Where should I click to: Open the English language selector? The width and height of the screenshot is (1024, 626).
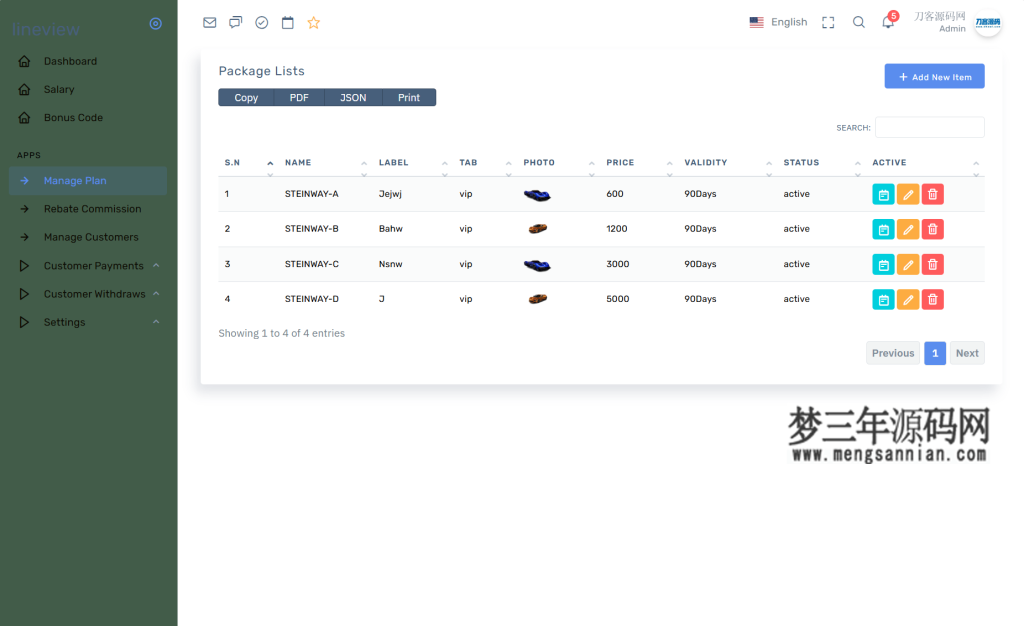pyautogui.click(x=779, y=22)
